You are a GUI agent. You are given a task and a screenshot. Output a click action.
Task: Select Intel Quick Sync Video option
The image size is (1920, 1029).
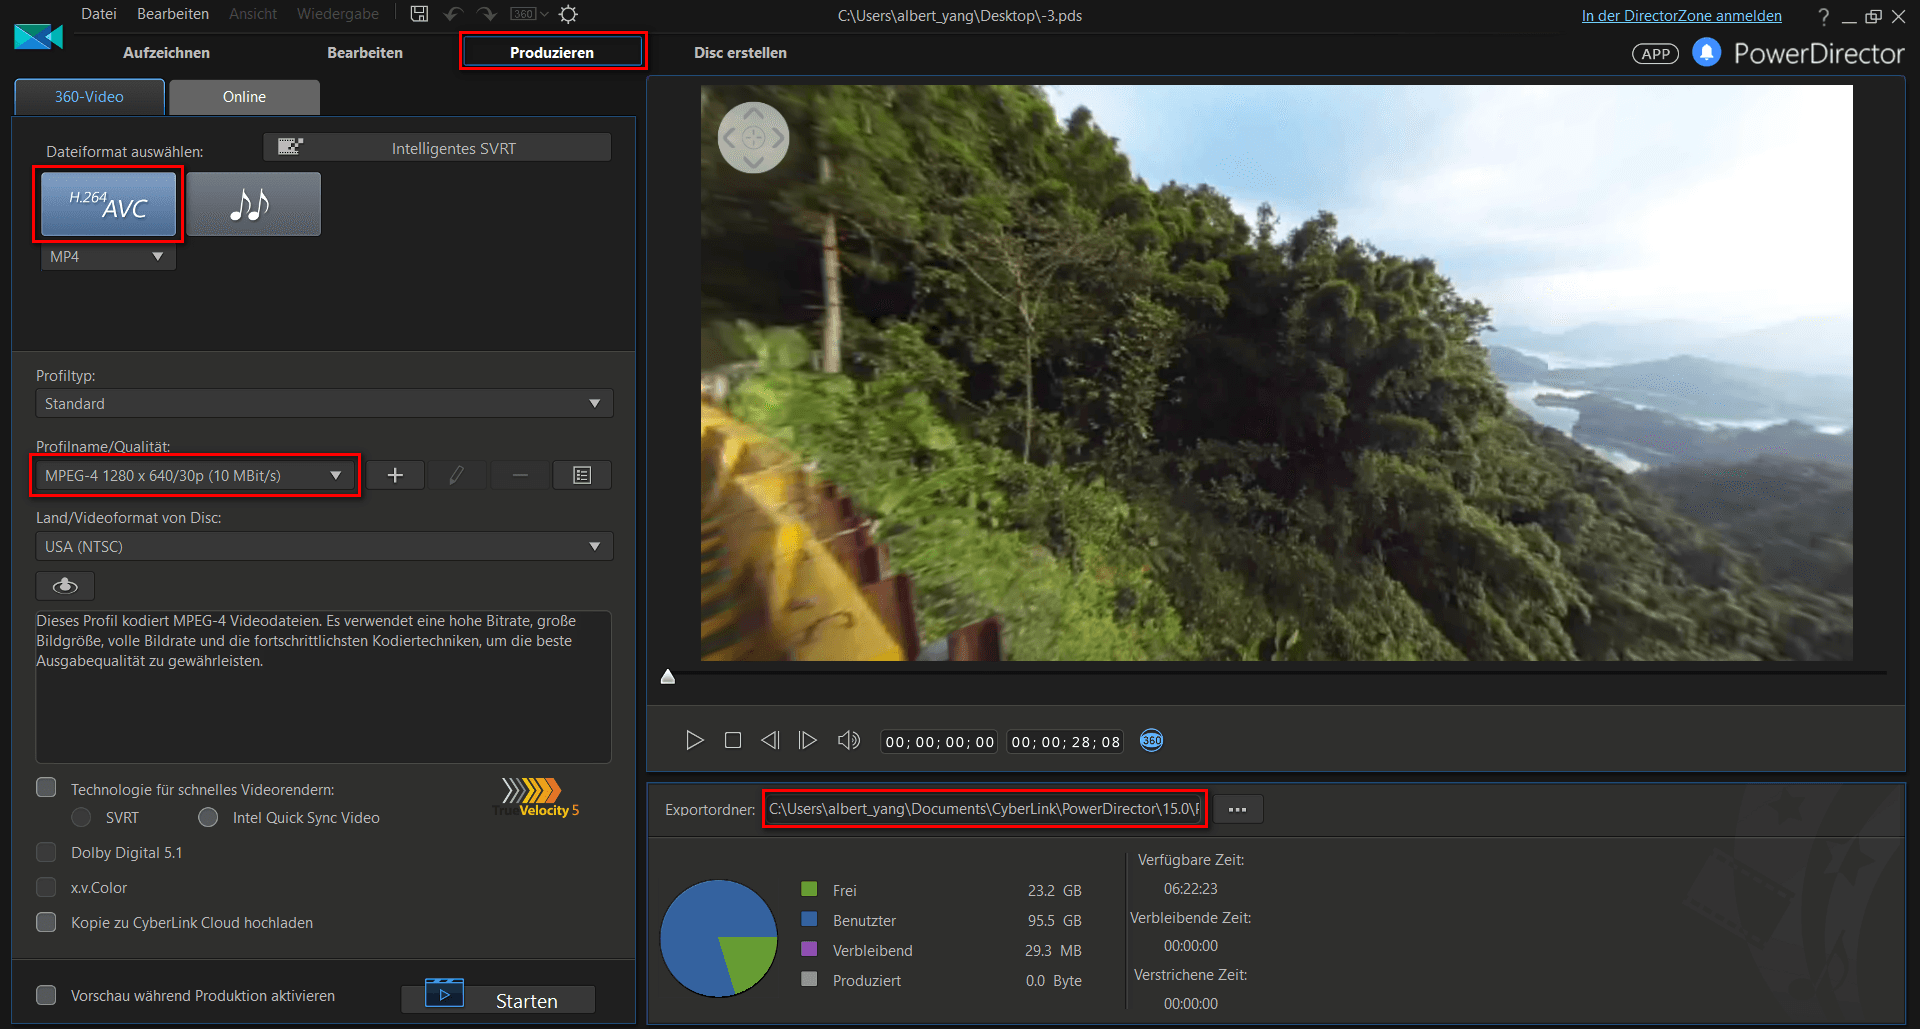pos(208,817)
